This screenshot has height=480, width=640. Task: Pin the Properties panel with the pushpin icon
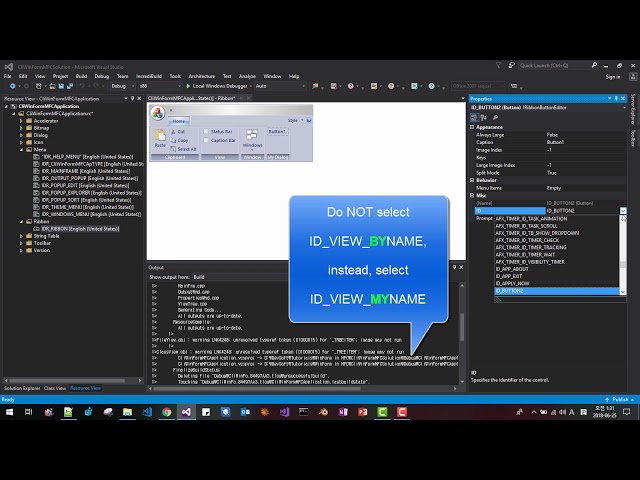(616, 98)
